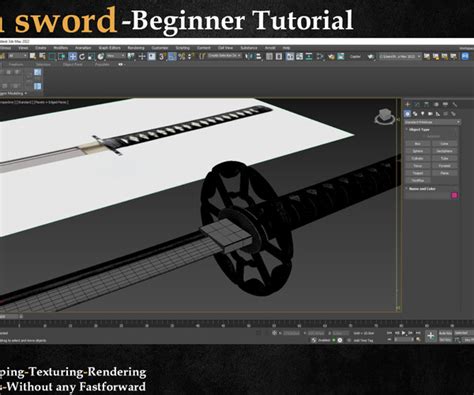This screenshot has width=474, height=395.
Task: Click the Tube primitive button
Action: (x=444, y=158)
